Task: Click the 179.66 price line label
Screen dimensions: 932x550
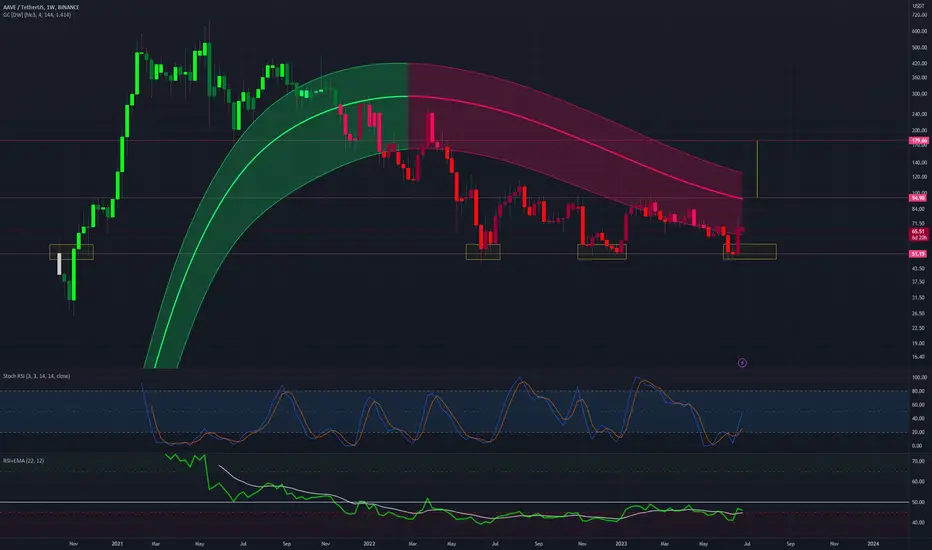Action: click(x=918, y=141)
